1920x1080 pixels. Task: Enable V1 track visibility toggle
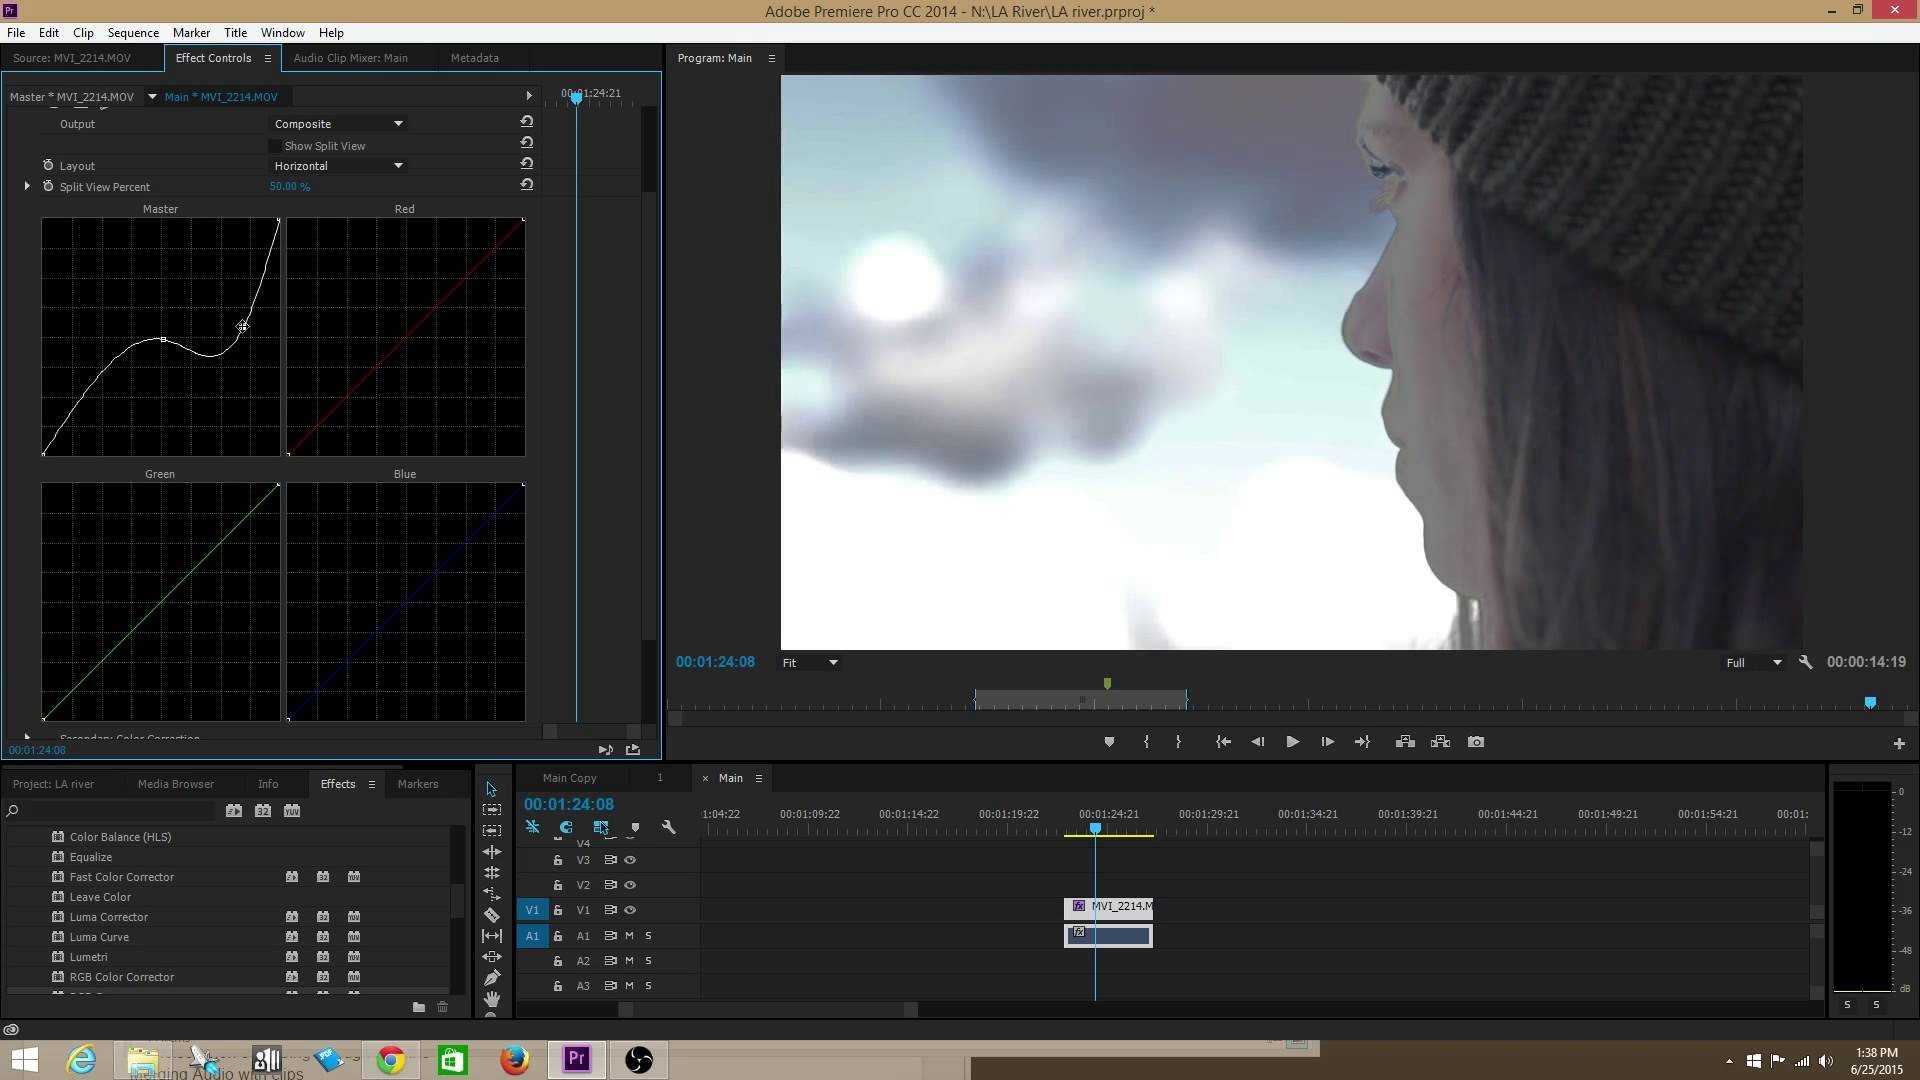click(x=630, y=909)
